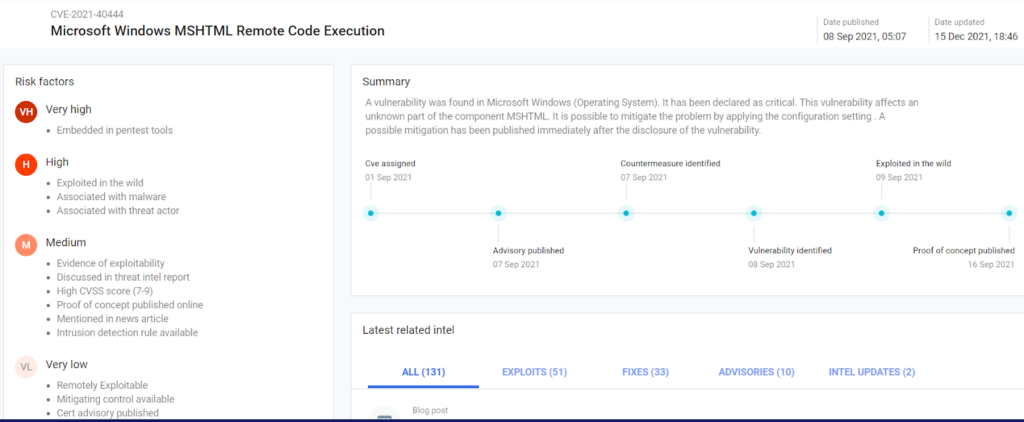The width and height of the screenshot is (1024, 422).
Task: Click the Countermeasure identified timeline dot
Action: (626, 213)
